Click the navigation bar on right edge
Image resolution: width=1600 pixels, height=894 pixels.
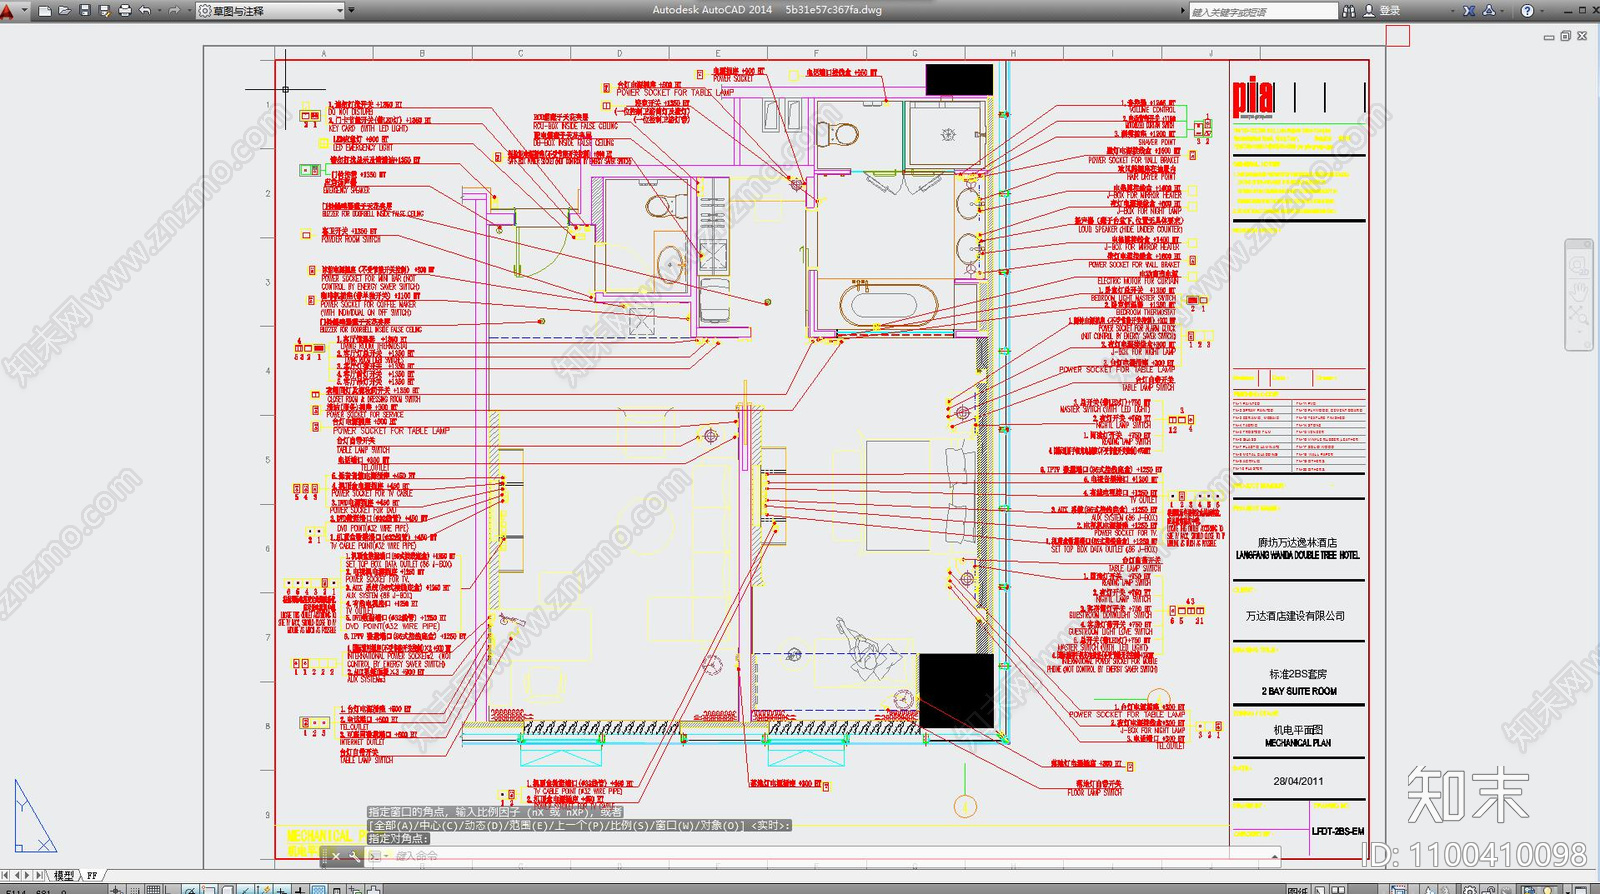point(1579,295)
